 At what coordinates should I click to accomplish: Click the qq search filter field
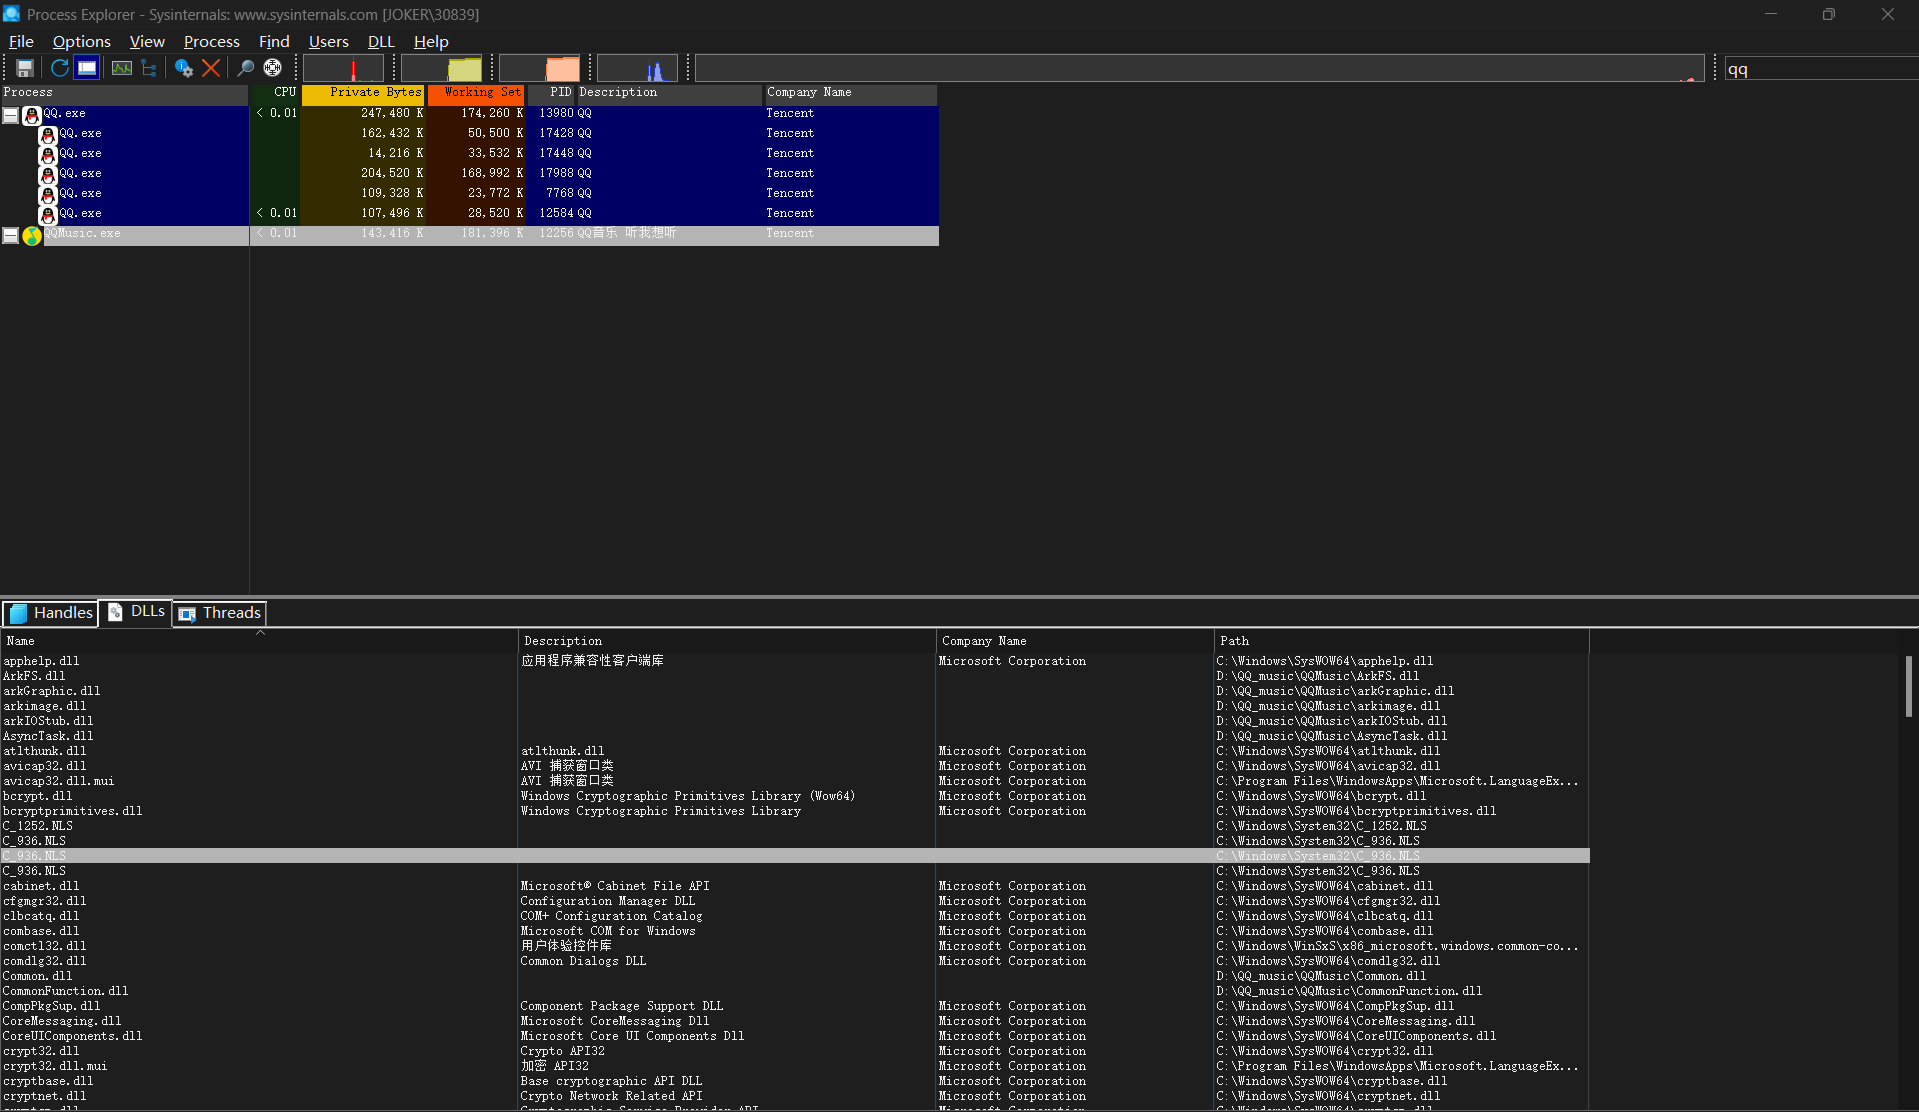[1818, 69]
